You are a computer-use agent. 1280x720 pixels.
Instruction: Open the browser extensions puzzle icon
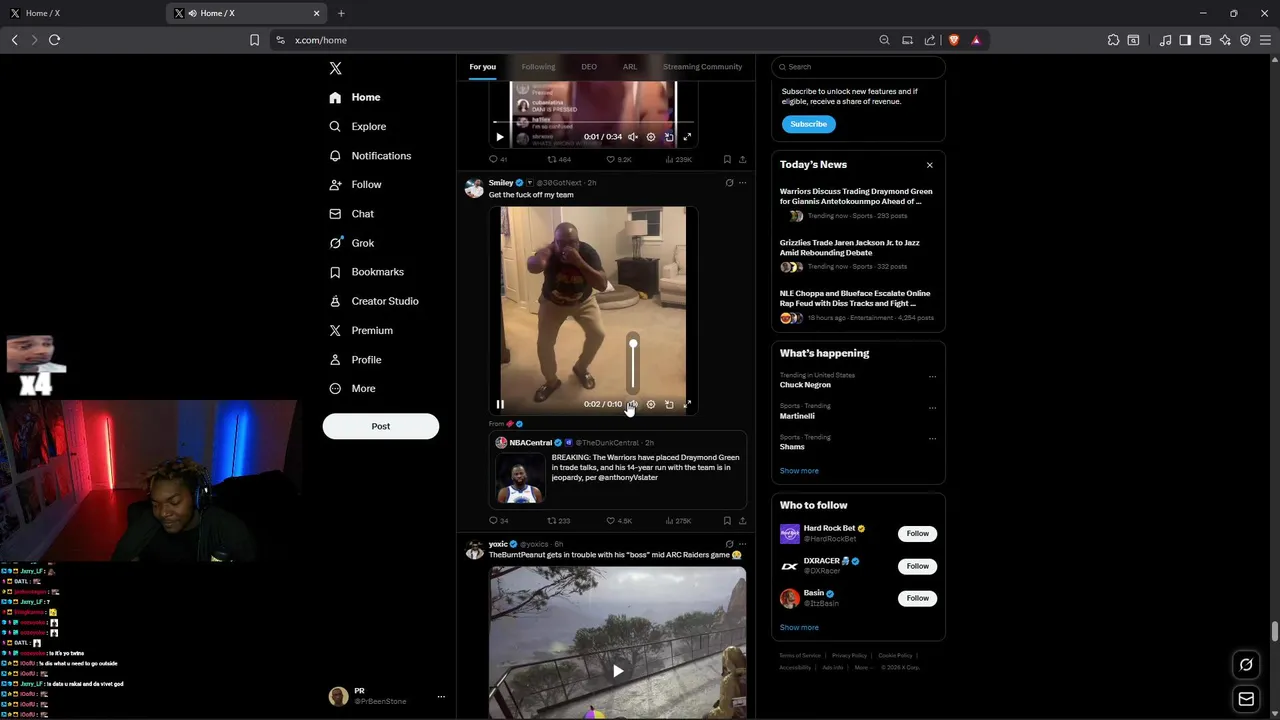pyautogui.click(x=1113, y=40)
